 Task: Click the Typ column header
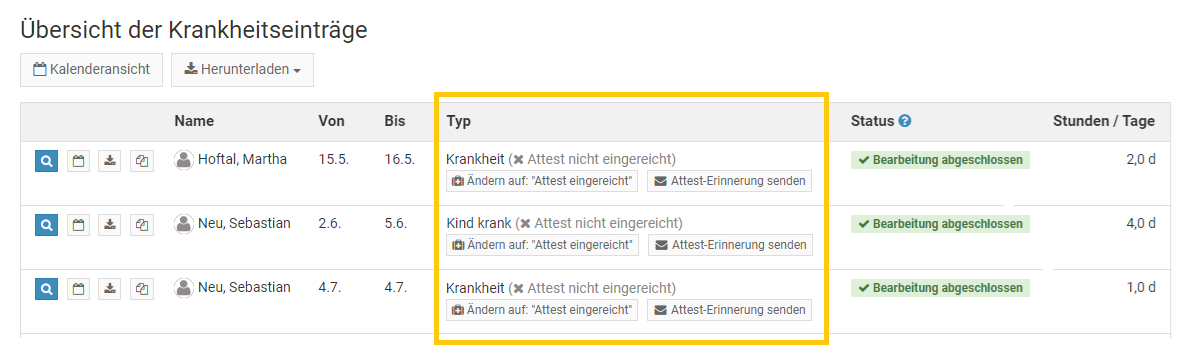(x=459, y=121)
